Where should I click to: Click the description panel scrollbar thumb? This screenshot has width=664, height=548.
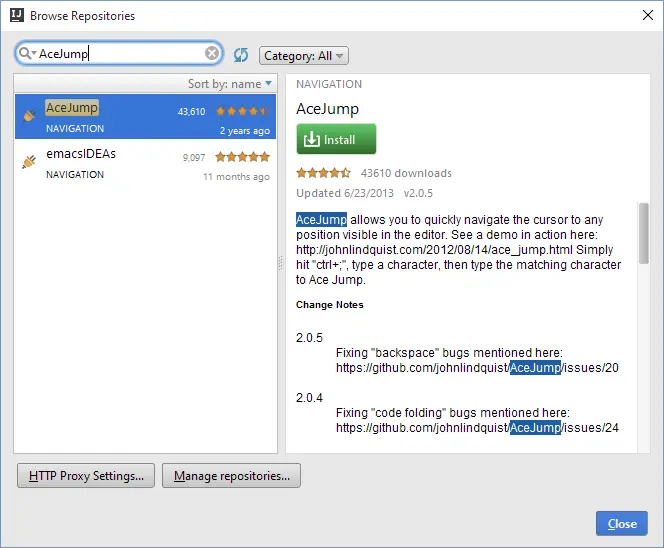coord(644,233)
